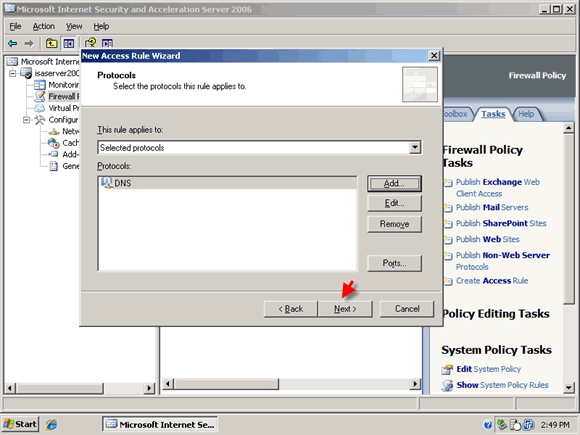Select the Cache node in the tree
The image size is (580, 435).
click(x=63, y=143)
